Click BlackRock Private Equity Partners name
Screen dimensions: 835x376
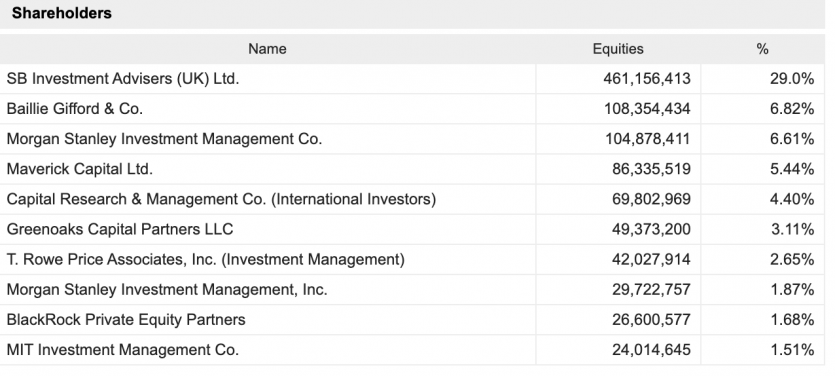126,320
